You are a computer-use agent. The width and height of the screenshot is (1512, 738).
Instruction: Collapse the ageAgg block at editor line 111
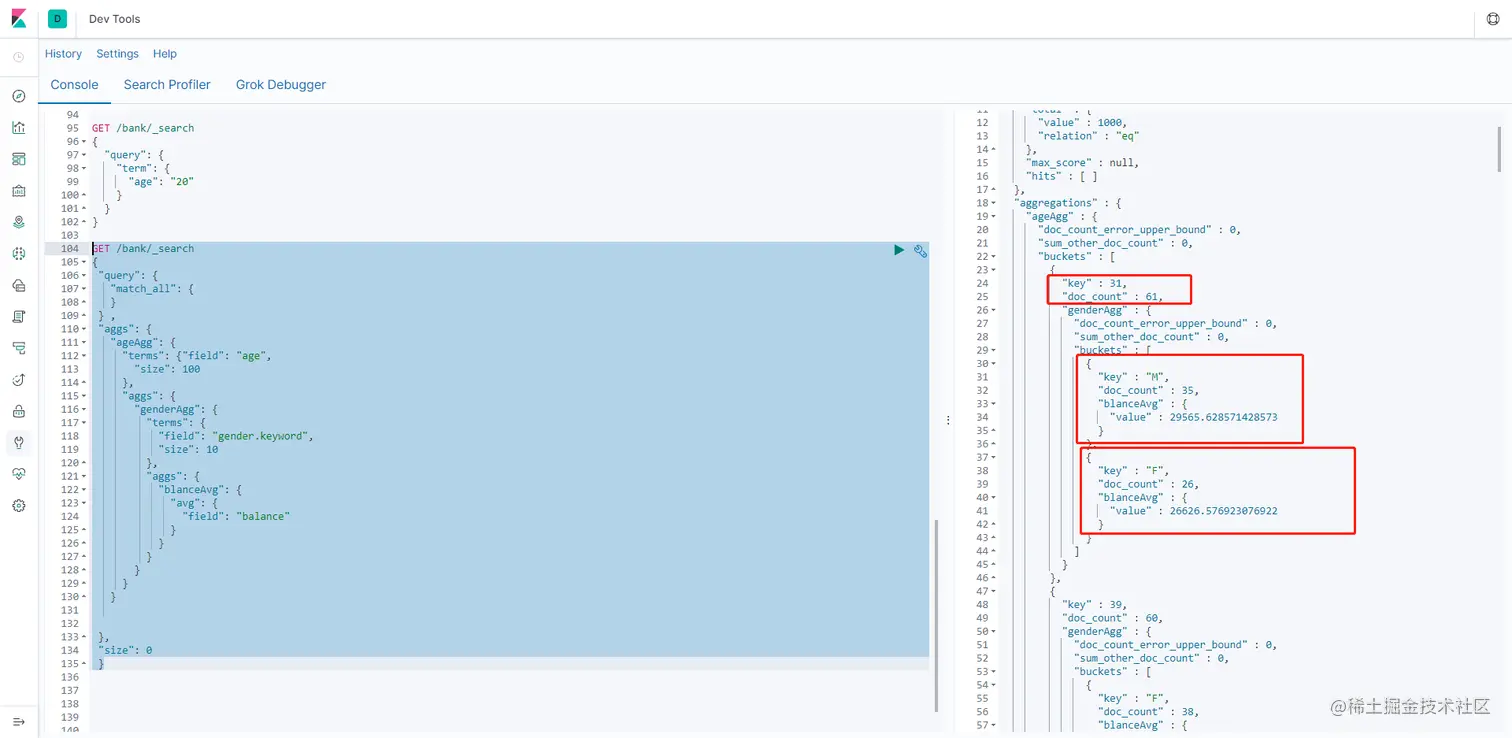(84, 342)
